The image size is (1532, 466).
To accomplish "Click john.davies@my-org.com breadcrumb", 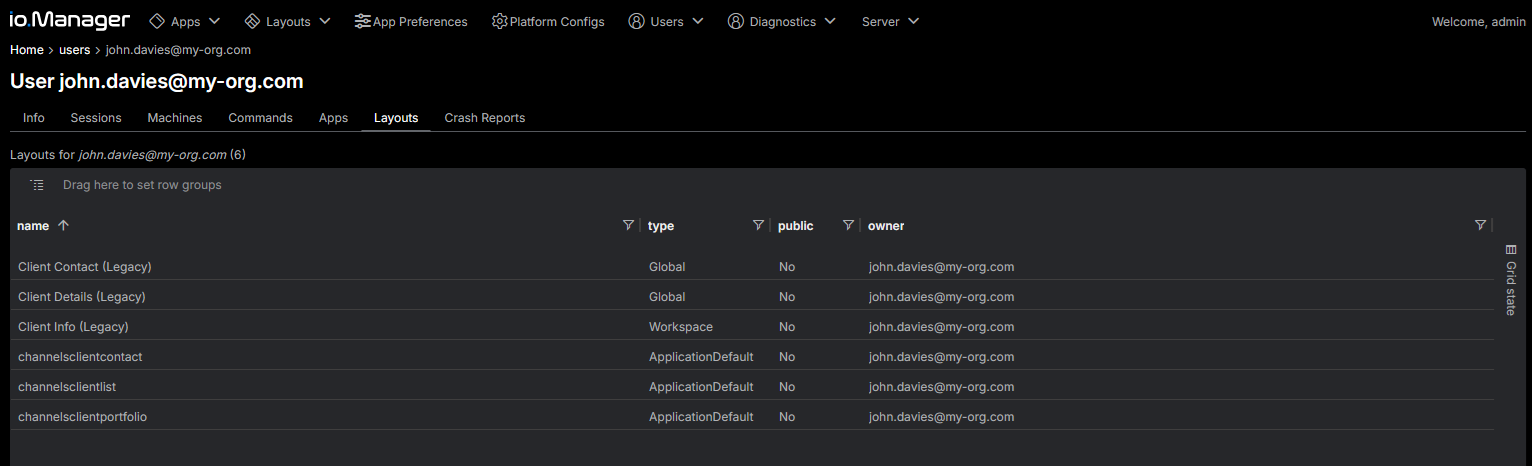I will coord(178,49).
